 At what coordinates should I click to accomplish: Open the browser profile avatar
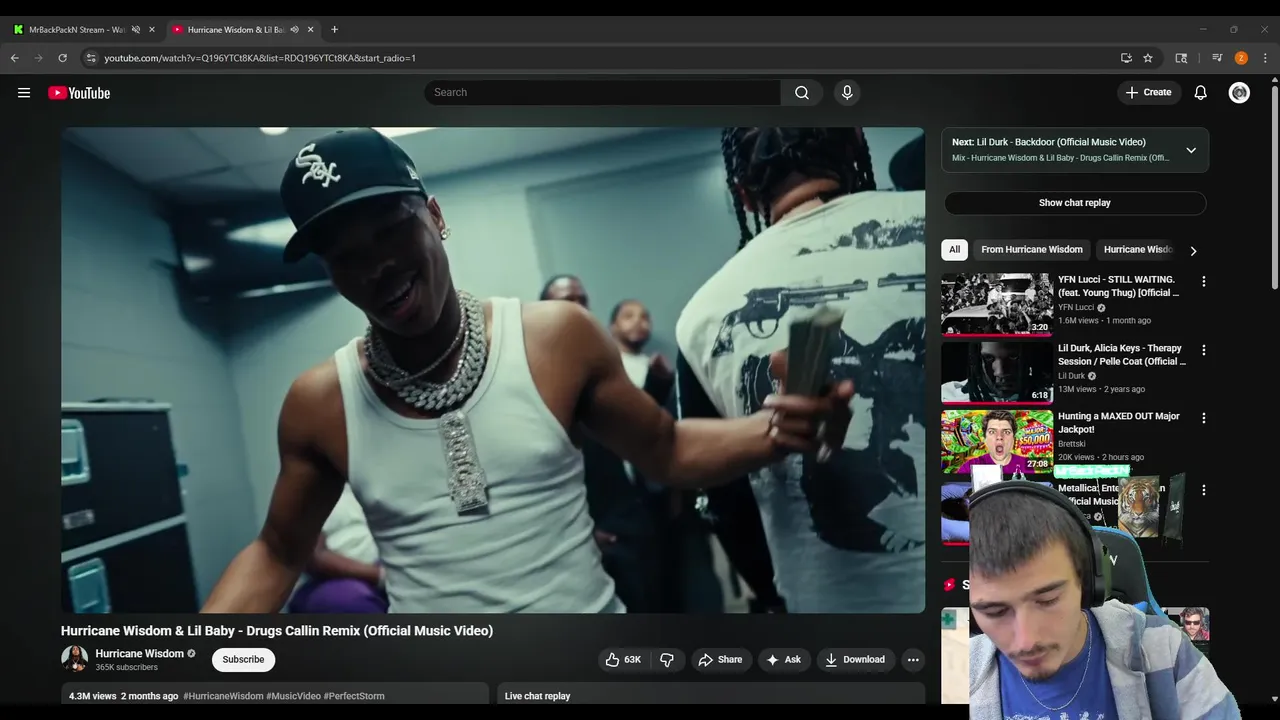[1241, 58]
